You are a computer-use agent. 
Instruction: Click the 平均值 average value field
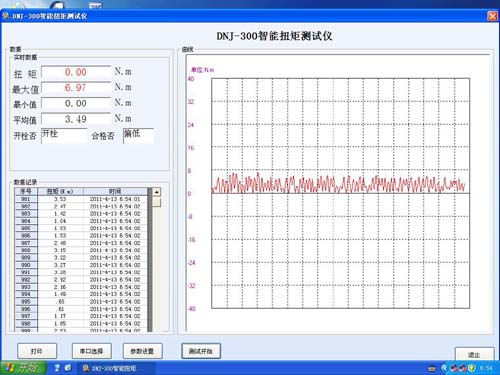pyautogui.click(x=76, y=119)
